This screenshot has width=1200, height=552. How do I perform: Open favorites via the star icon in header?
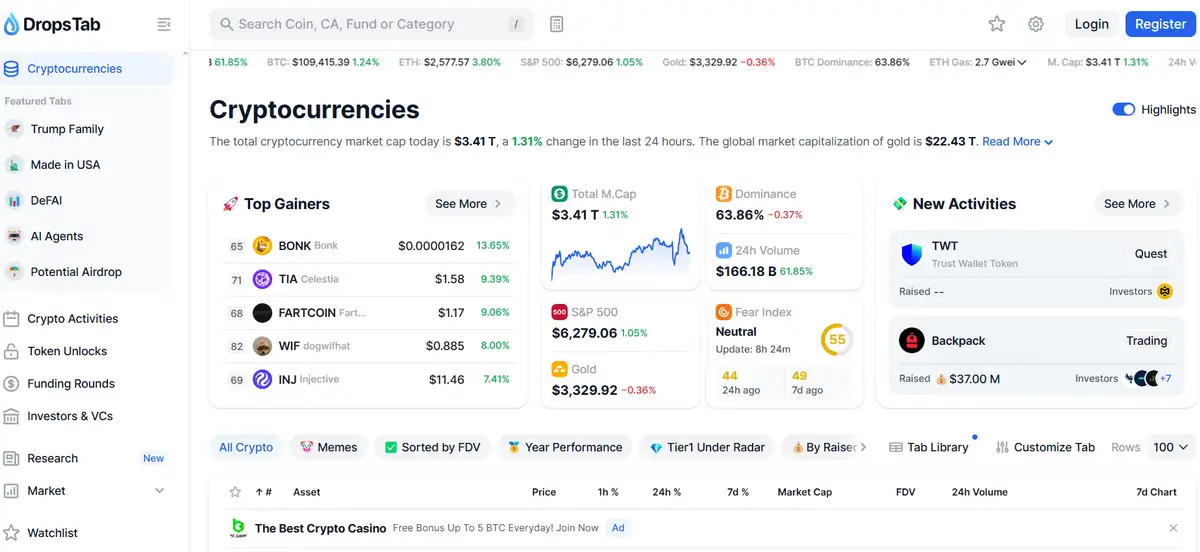point(996,24)
